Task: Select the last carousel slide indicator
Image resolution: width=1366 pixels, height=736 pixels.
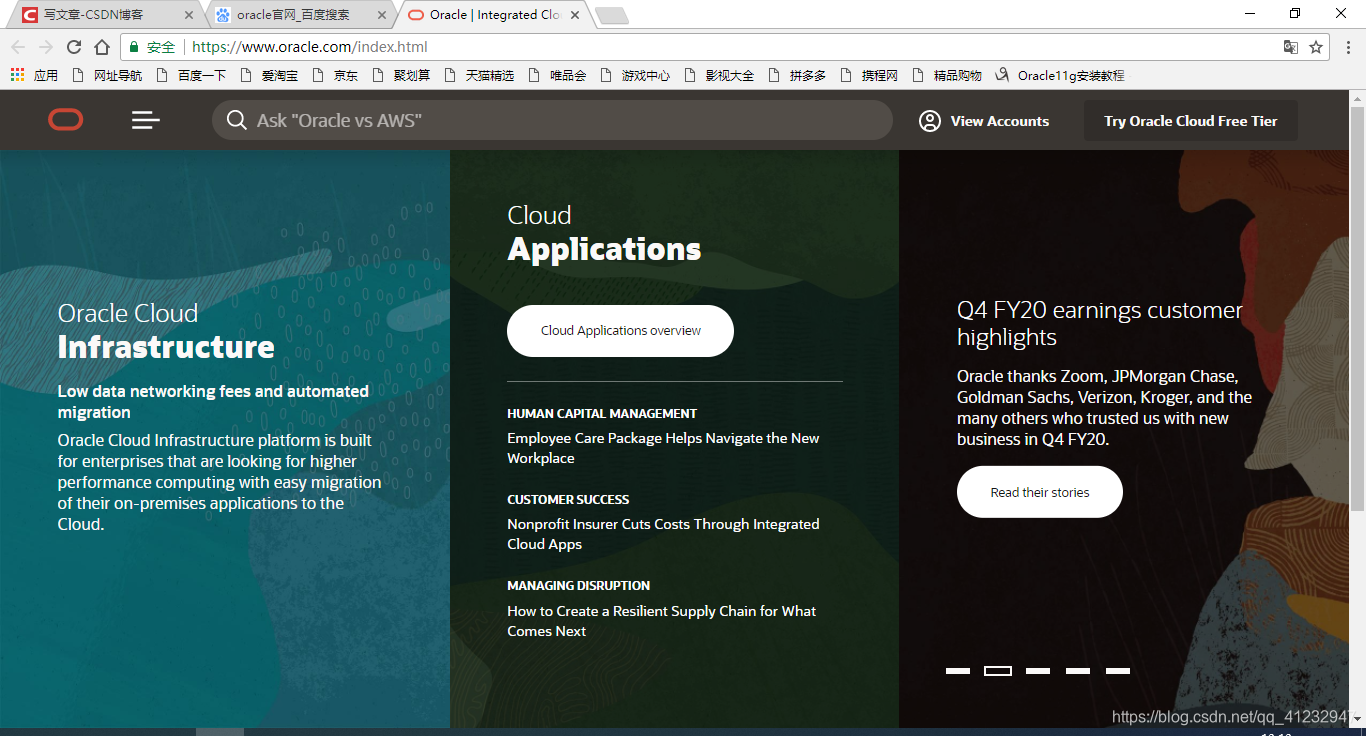Action: click(1118, 671)
